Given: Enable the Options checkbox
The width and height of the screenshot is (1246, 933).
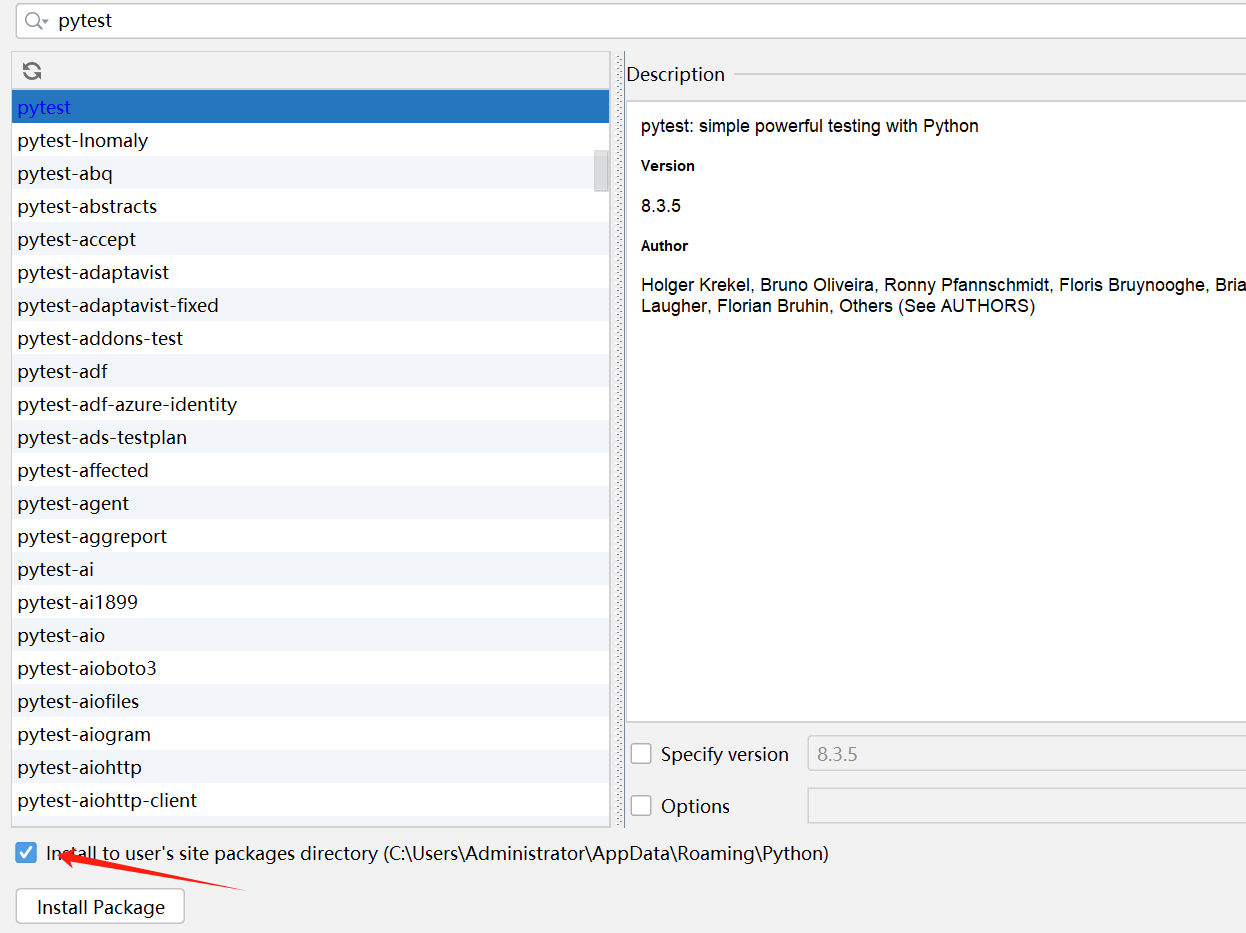Looking at the screenshot, I should point(641,806).
